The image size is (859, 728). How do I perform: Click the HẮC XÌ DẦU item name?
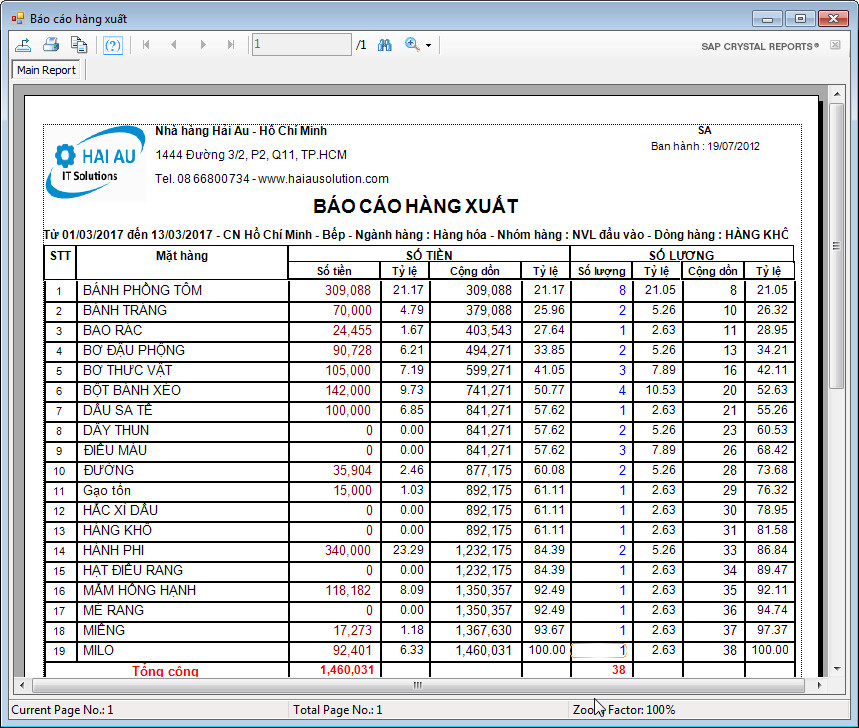(120, 511)
